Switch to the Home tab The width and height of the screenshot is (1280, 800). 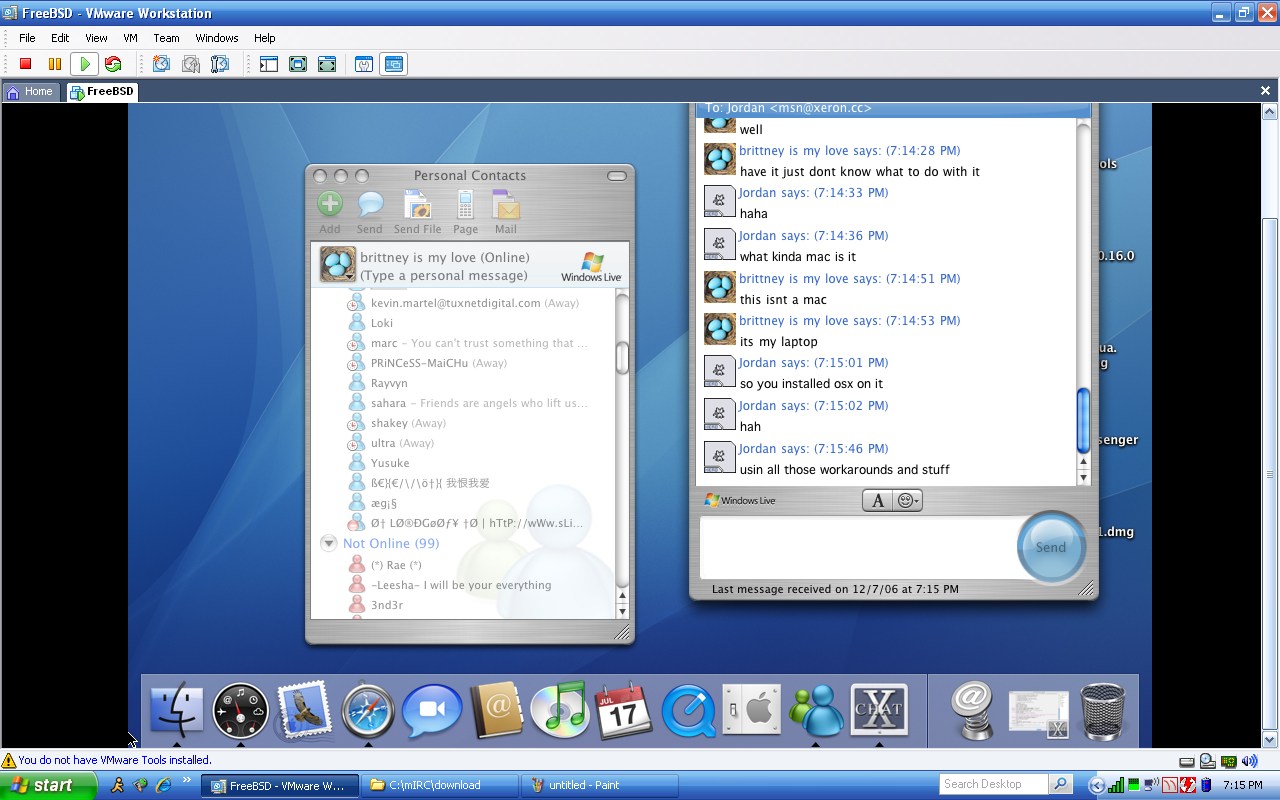click(30, 91)
